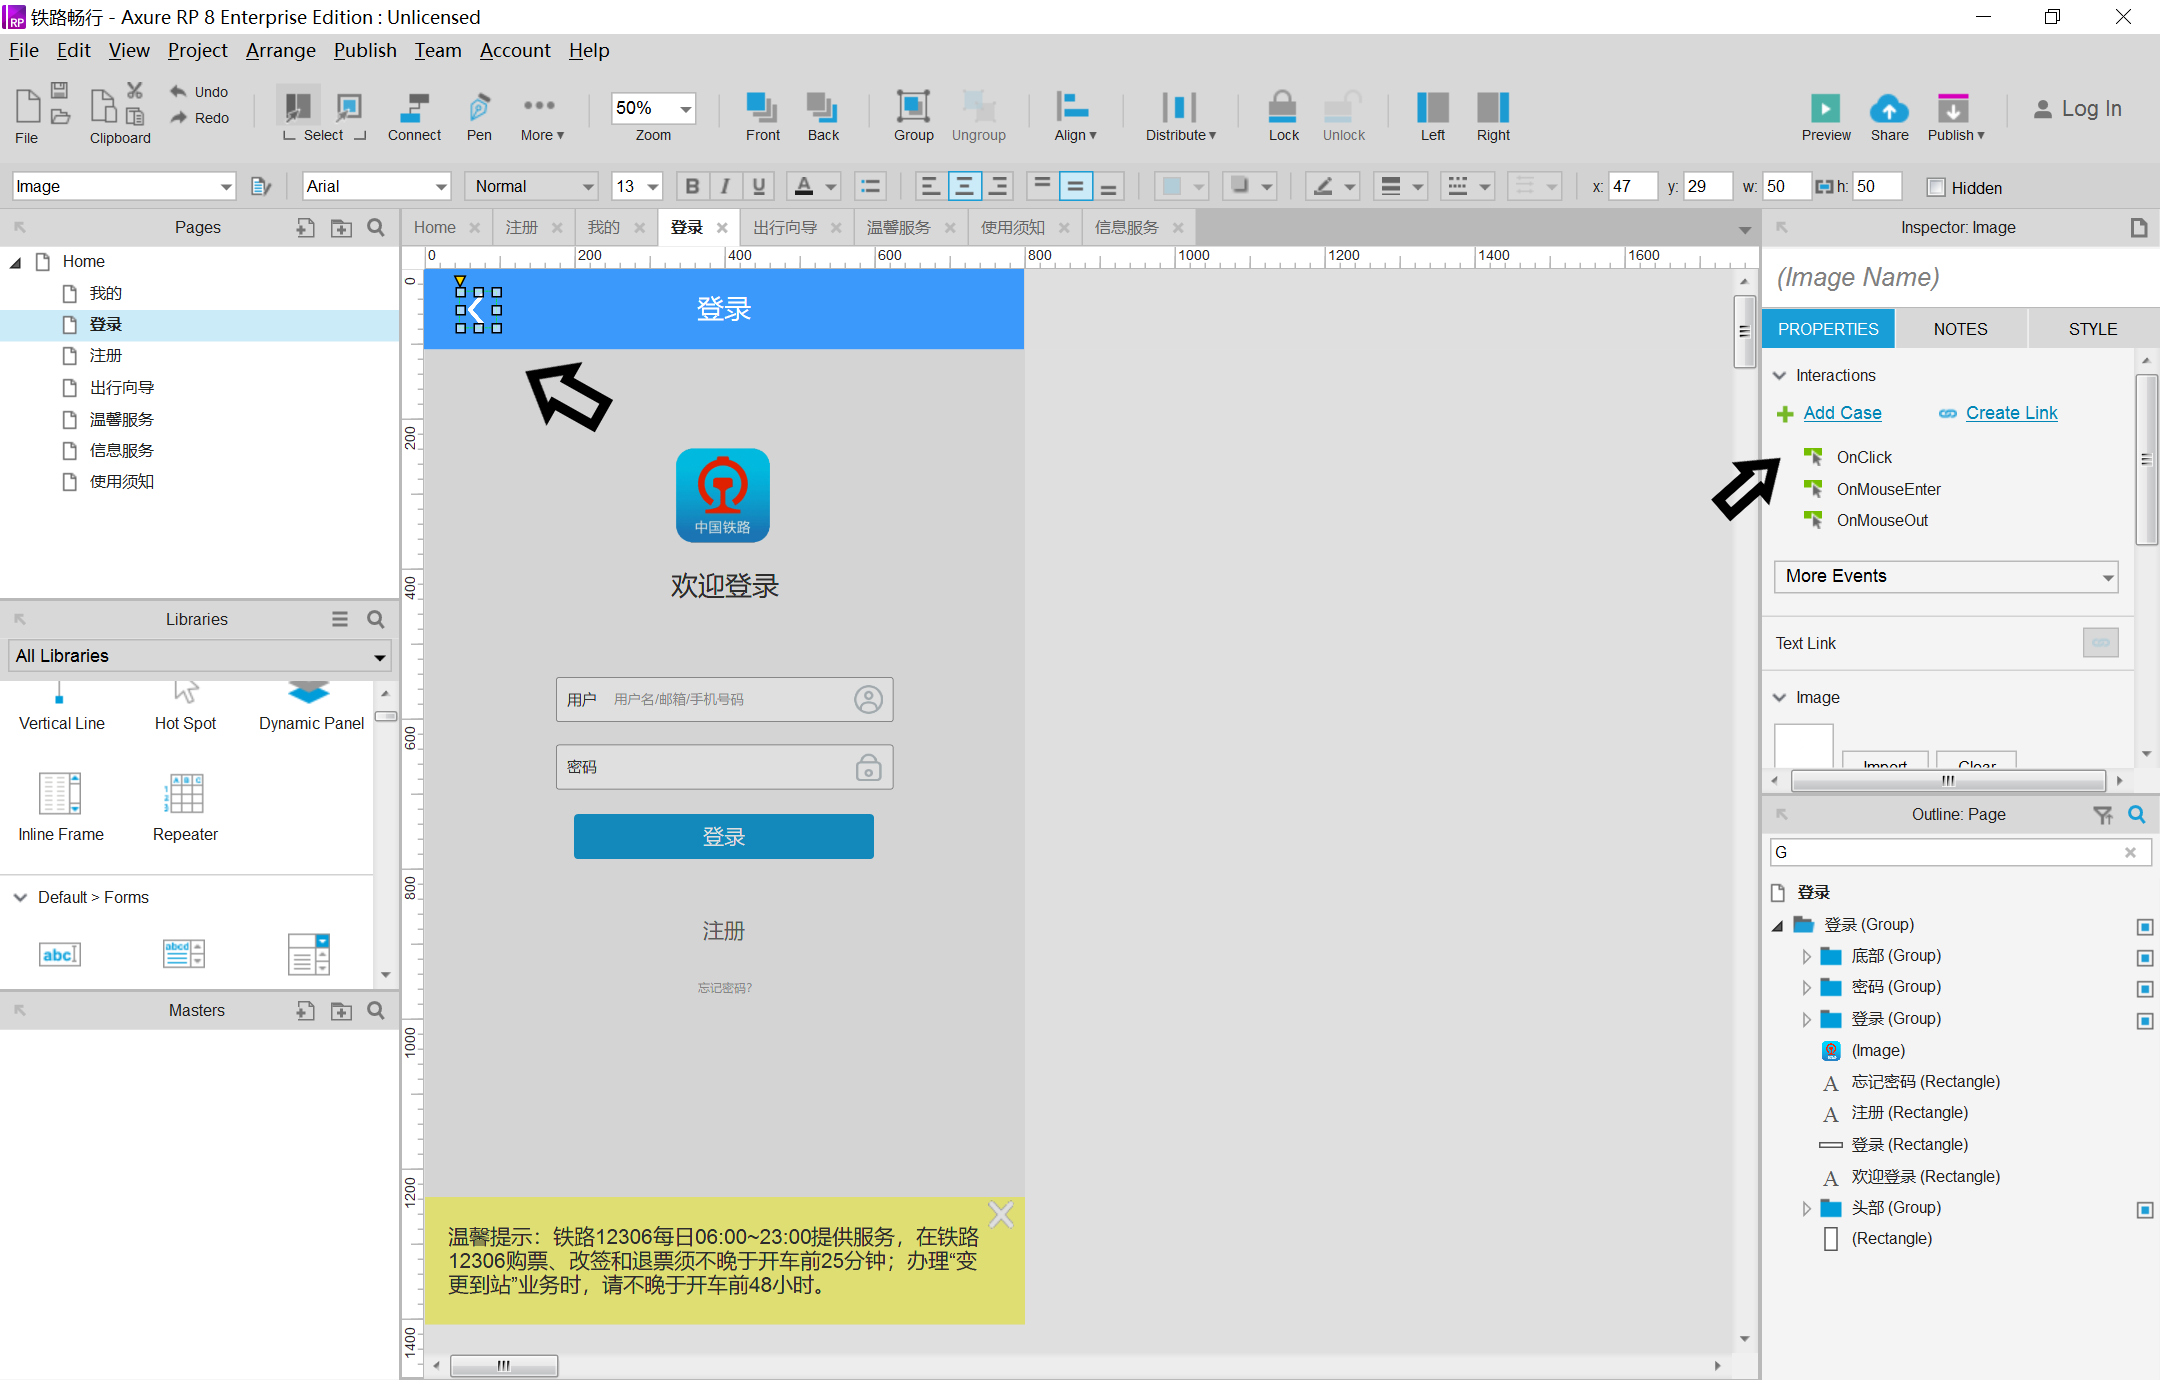Screen dimensions: 2160x1380
Task: Toggle italic formatting
Action: point(724,186)
